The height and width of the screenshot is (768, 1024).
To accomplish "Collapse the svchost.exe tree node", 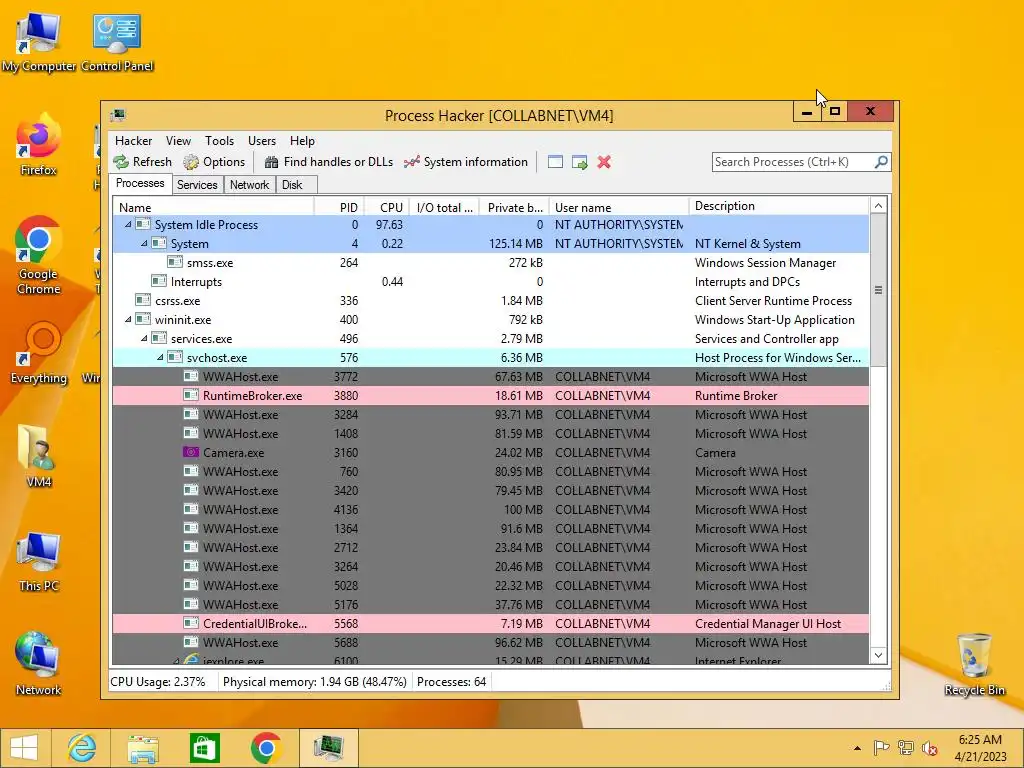I will click(x=160, y=357).
